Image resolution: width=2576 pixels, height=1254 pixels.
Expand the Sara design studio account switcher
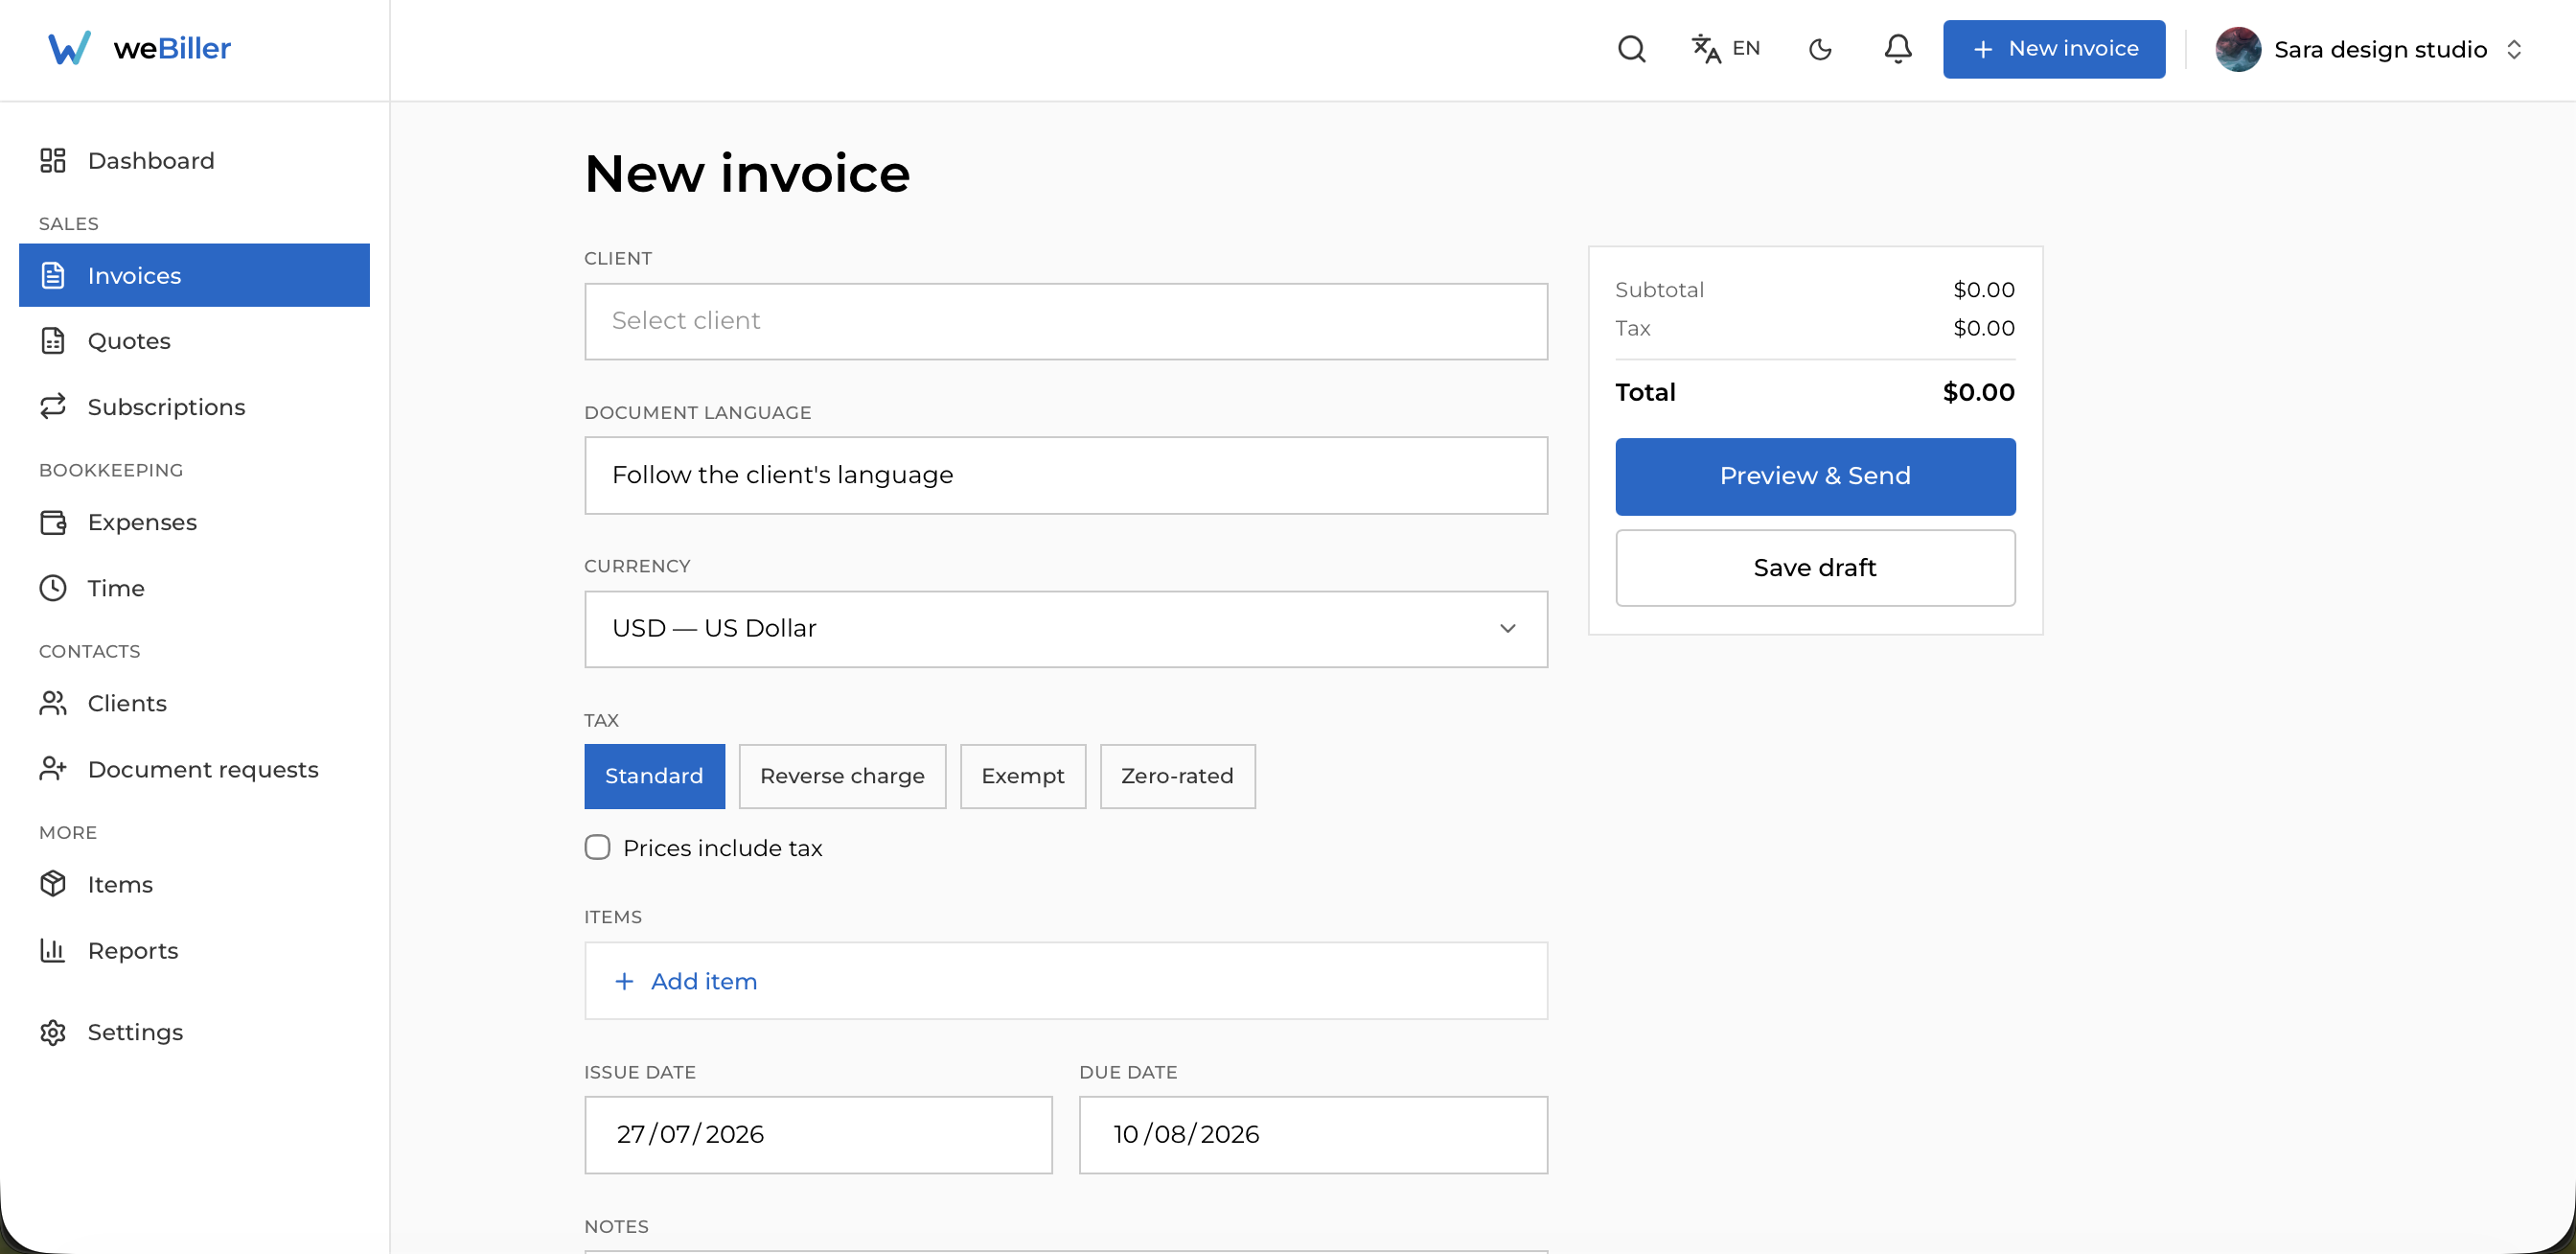pos(2514,49)
